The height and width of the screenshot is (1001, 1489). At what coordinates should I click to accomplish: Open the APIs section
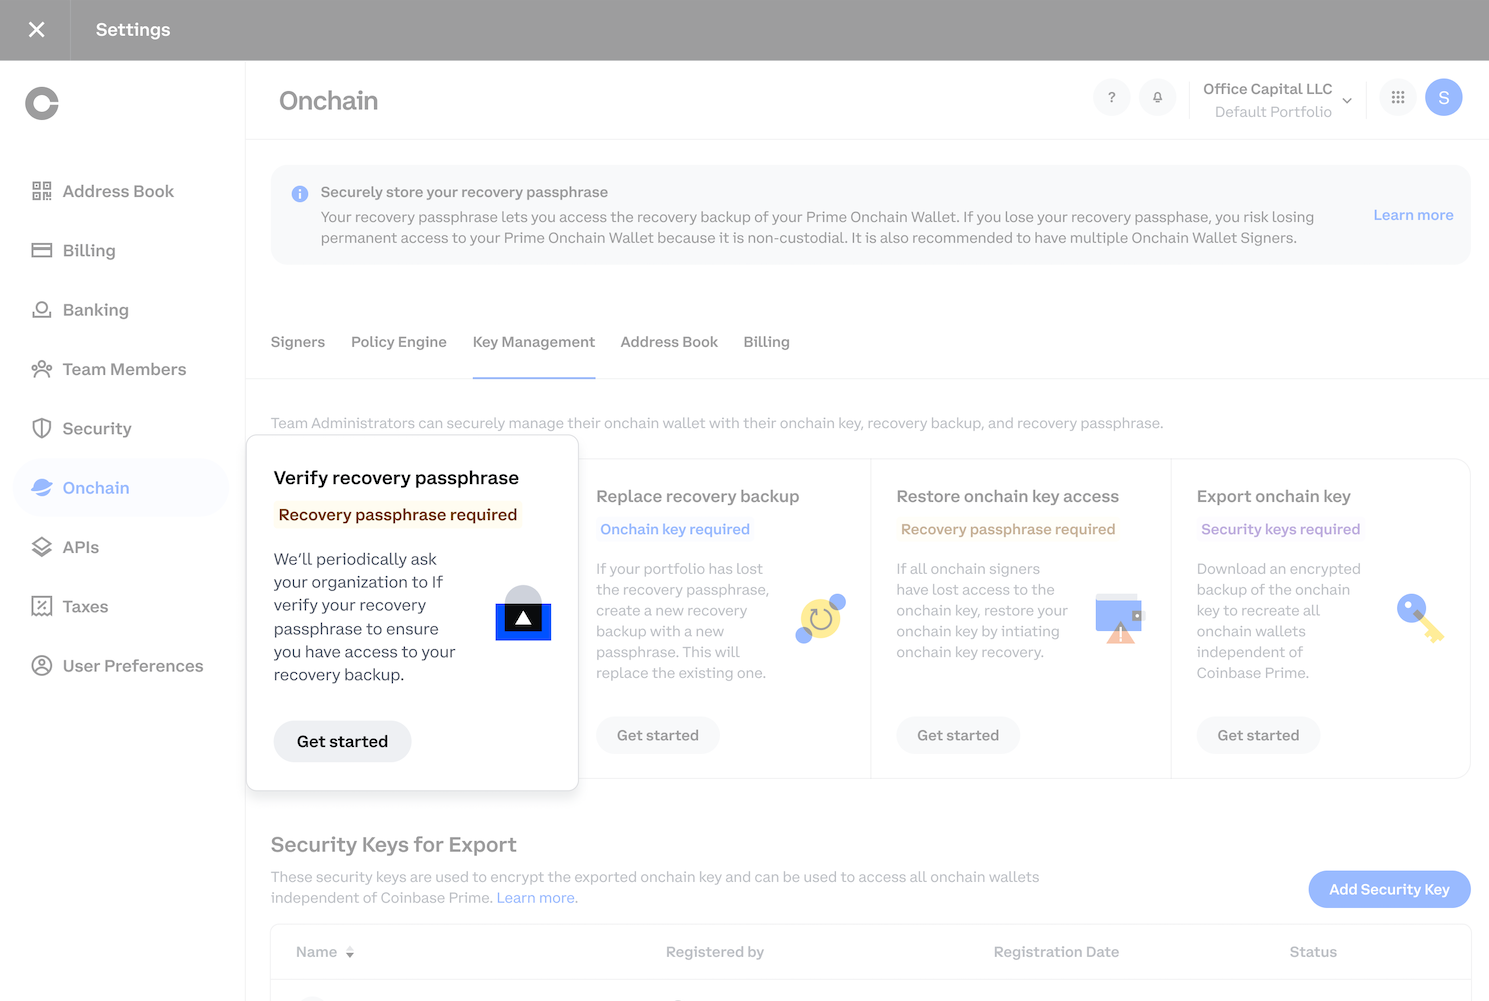pos(80,547)
